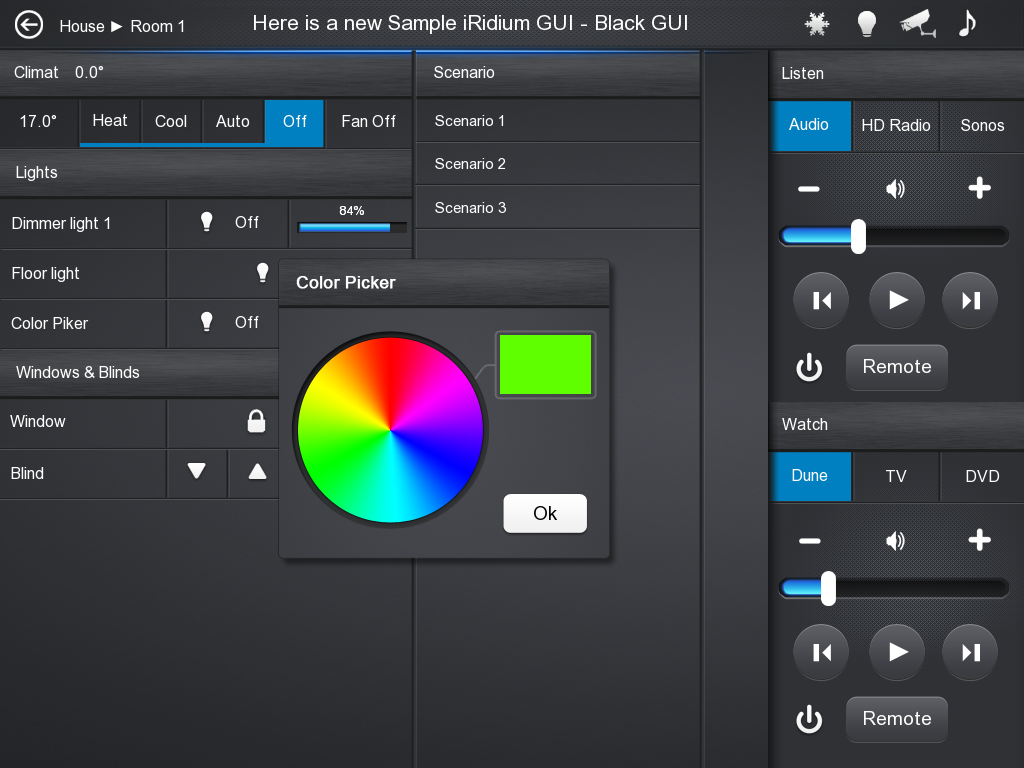Select Heat climate mode
The height and width of the screenshot is (768, 1024).
click(110, 122)
